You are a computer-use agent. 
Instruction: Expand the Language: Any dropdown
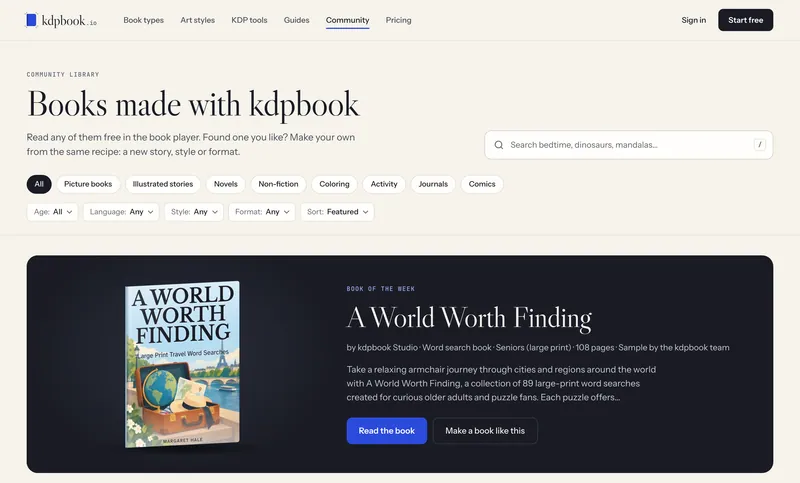pos(121,212)
